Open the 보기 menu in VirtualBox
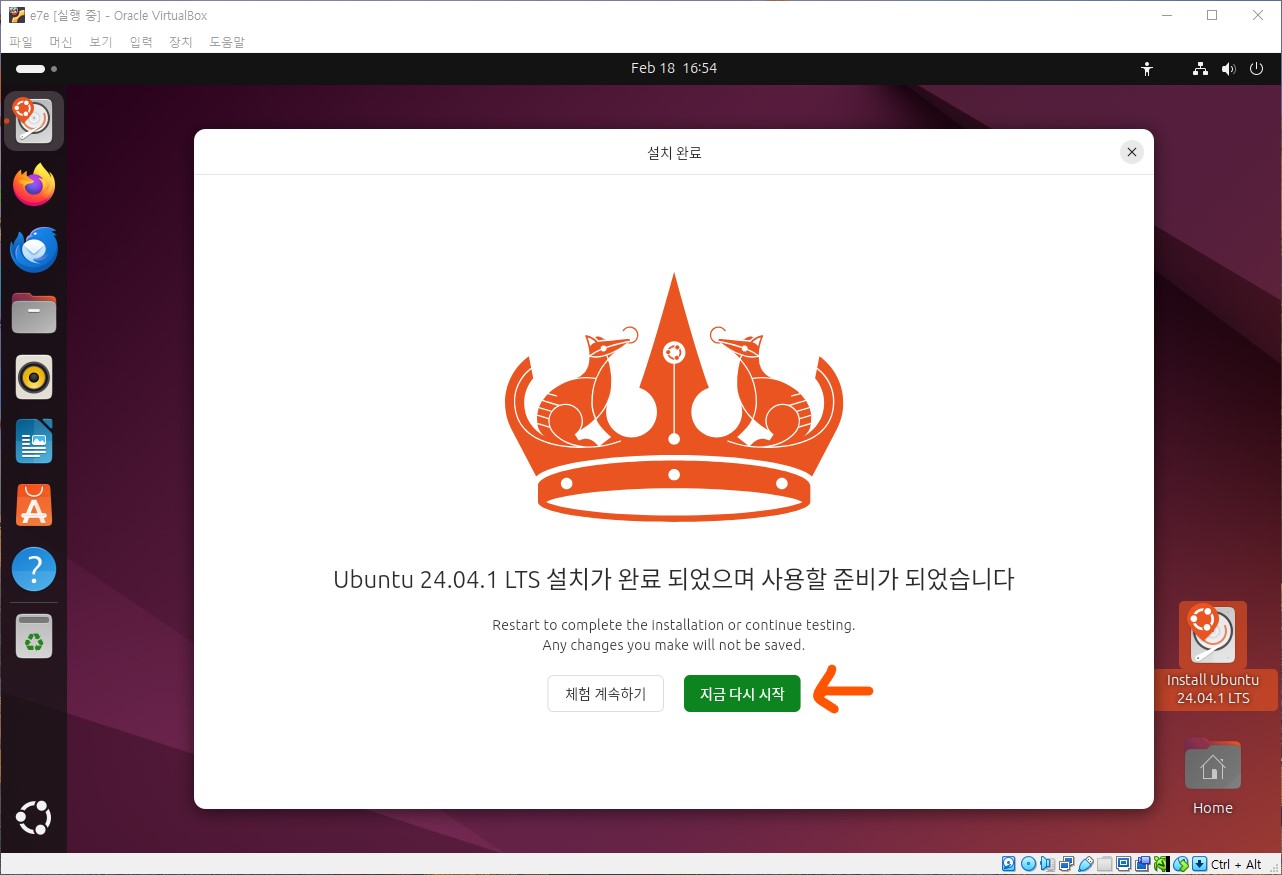Image resolution: width=1282 pixels, height=875 pixels. 101,42
